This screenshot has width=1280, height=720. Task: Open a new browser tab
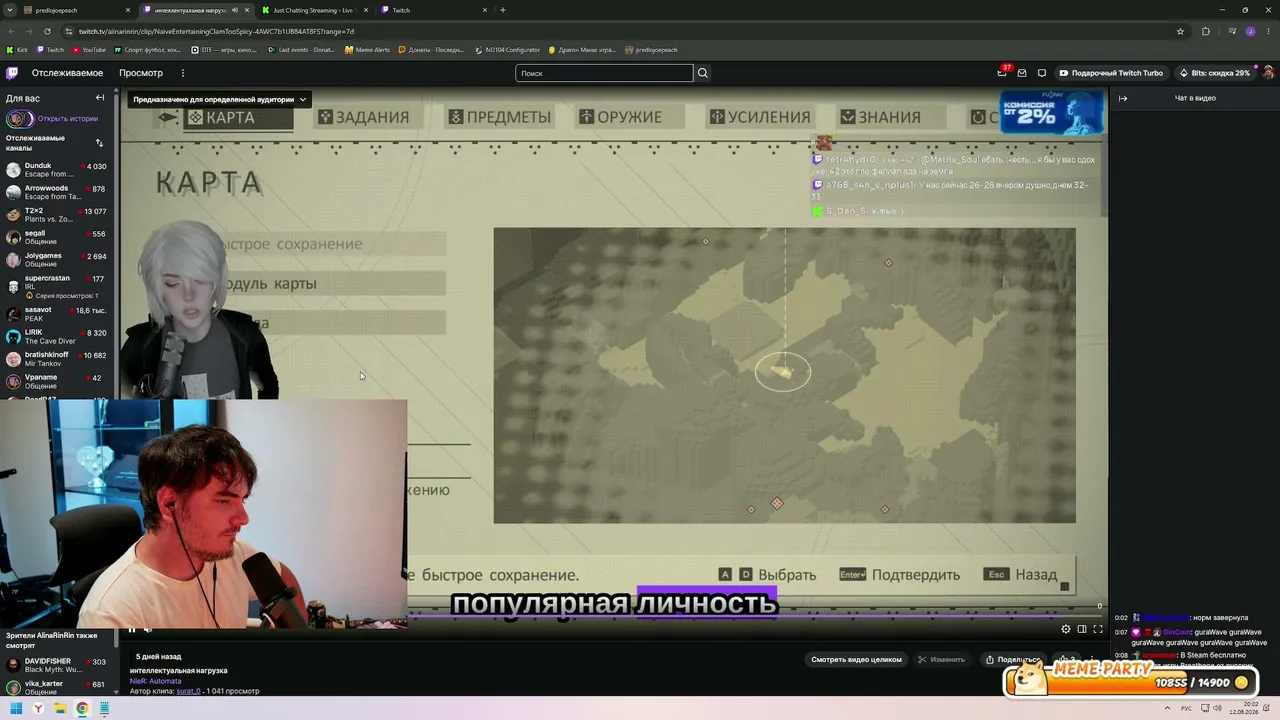click(x=502, y=10)
